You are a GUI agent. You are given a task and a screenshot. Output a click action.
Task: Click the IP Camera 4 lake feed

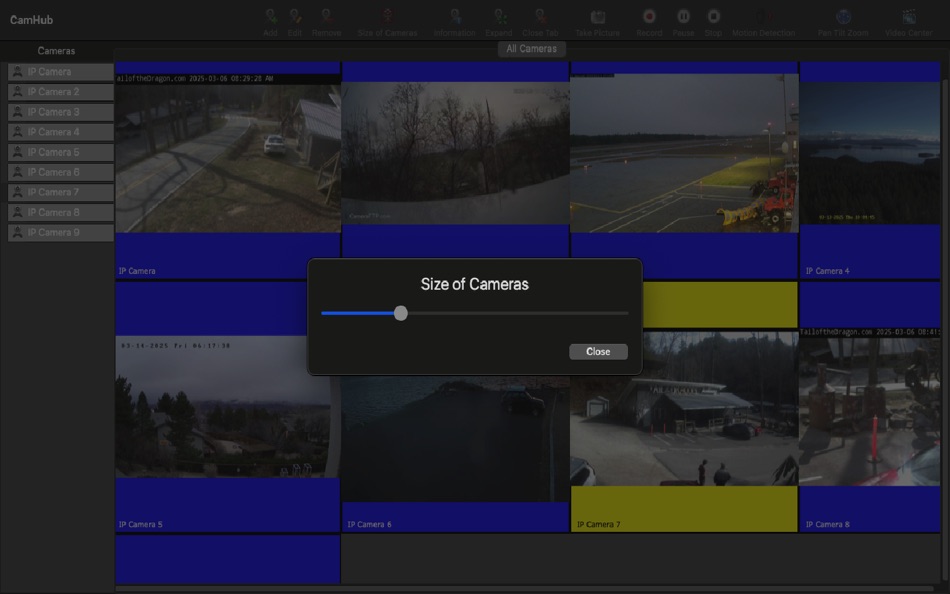click(x=870, y=153)
